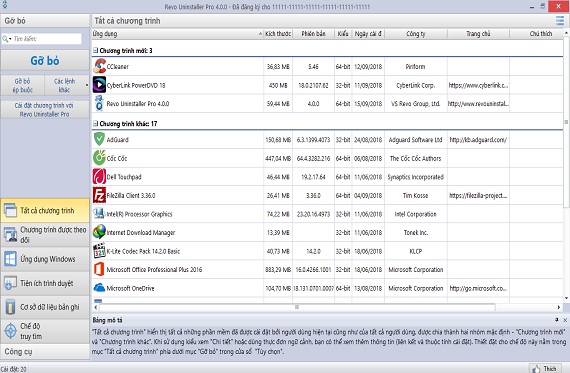Sort by the Chú thích column header
This screenshot has width=570, height=373.
pyautogui.click(x=537, y=34)
